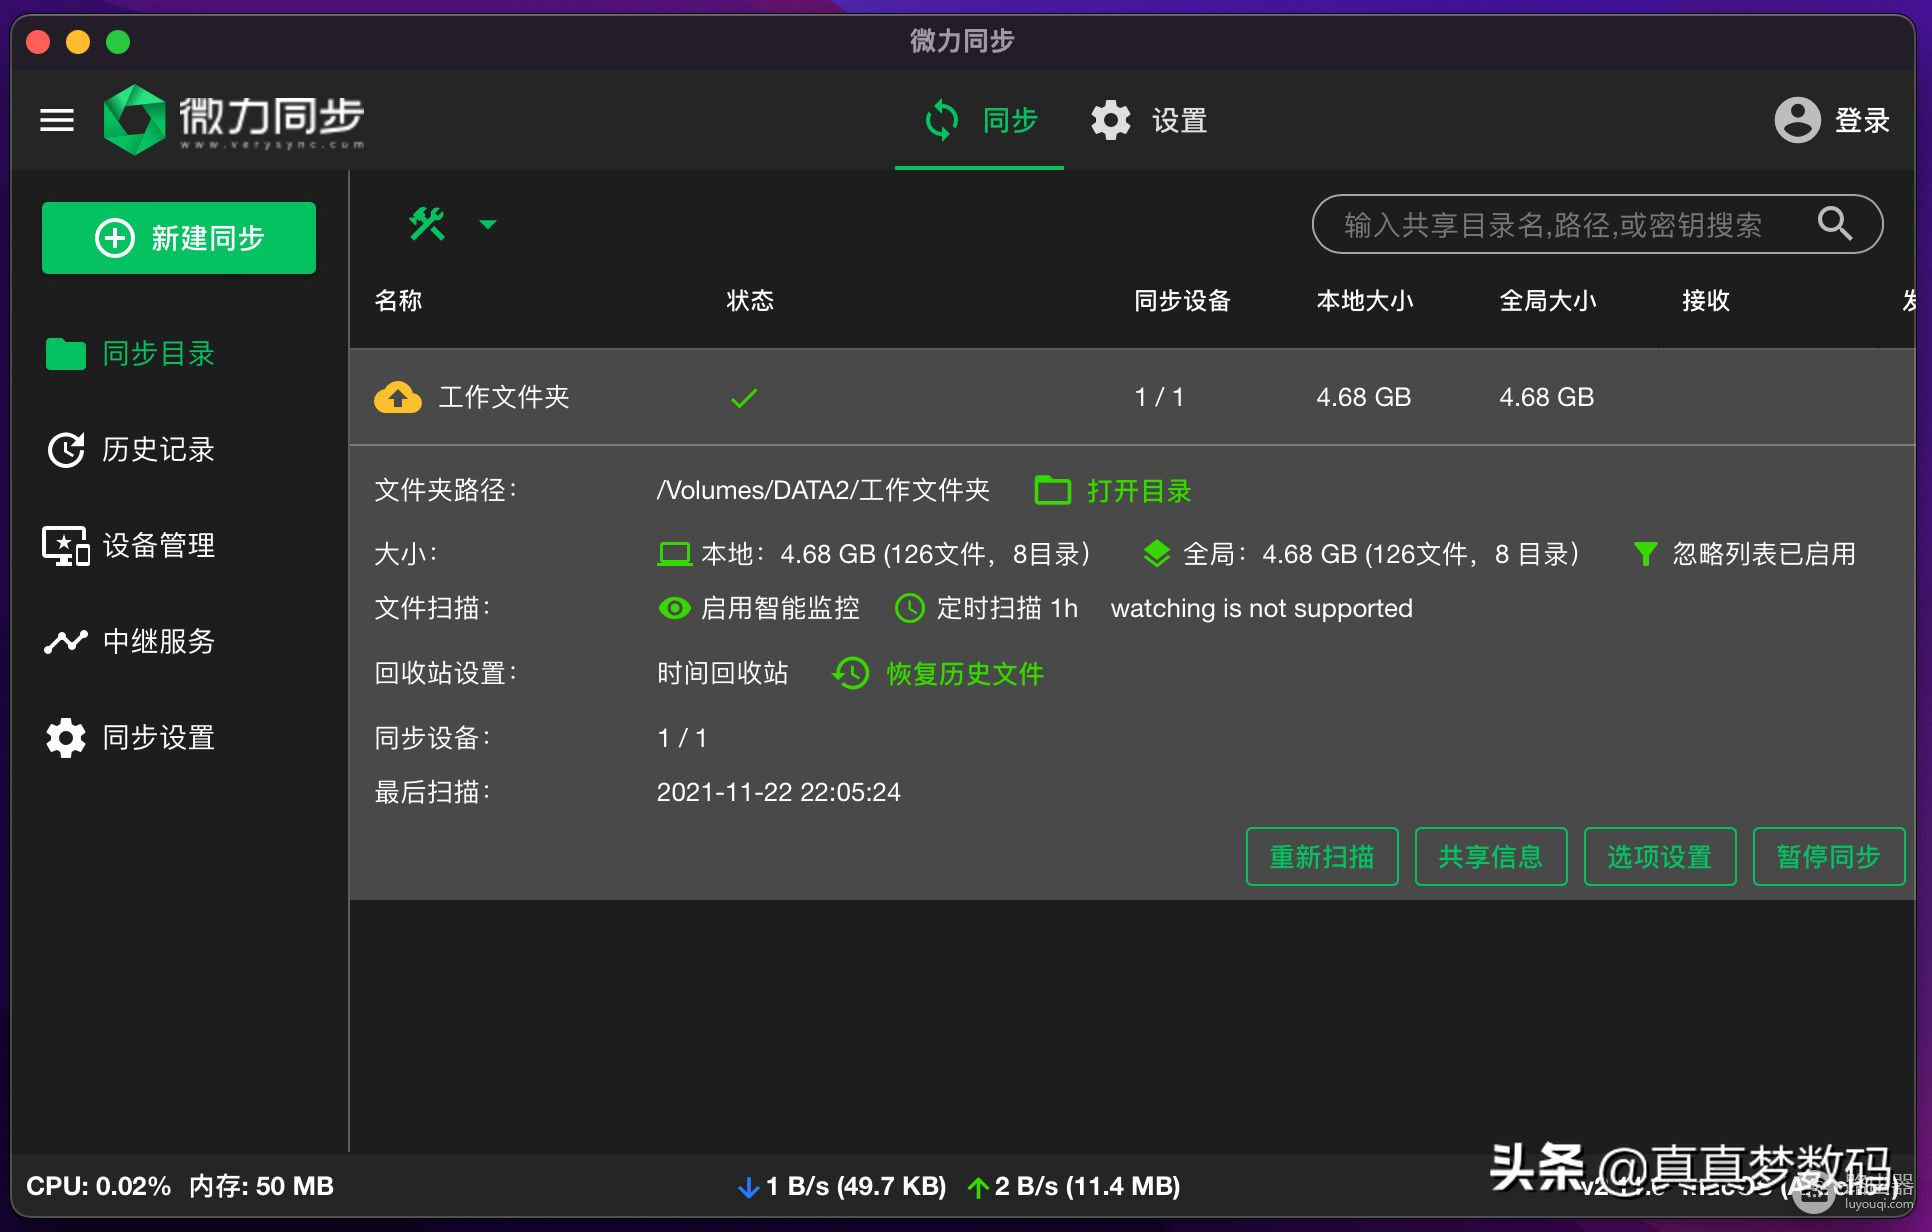Click the 忽略列表已启用 filter icon
This screenshot has width=1932, height=1232.
point(1645,553)
